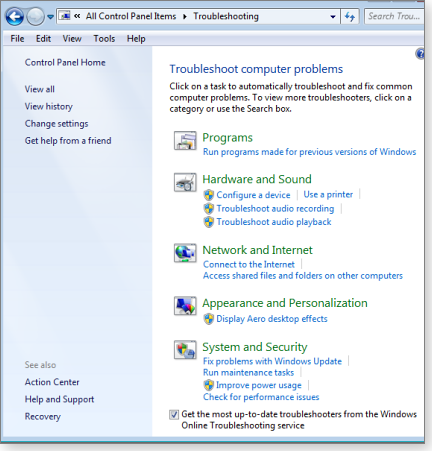Click the Troubleshooting breadcrumb segment
This screenshot has width=432, height=451.
[x=226, y=16]
